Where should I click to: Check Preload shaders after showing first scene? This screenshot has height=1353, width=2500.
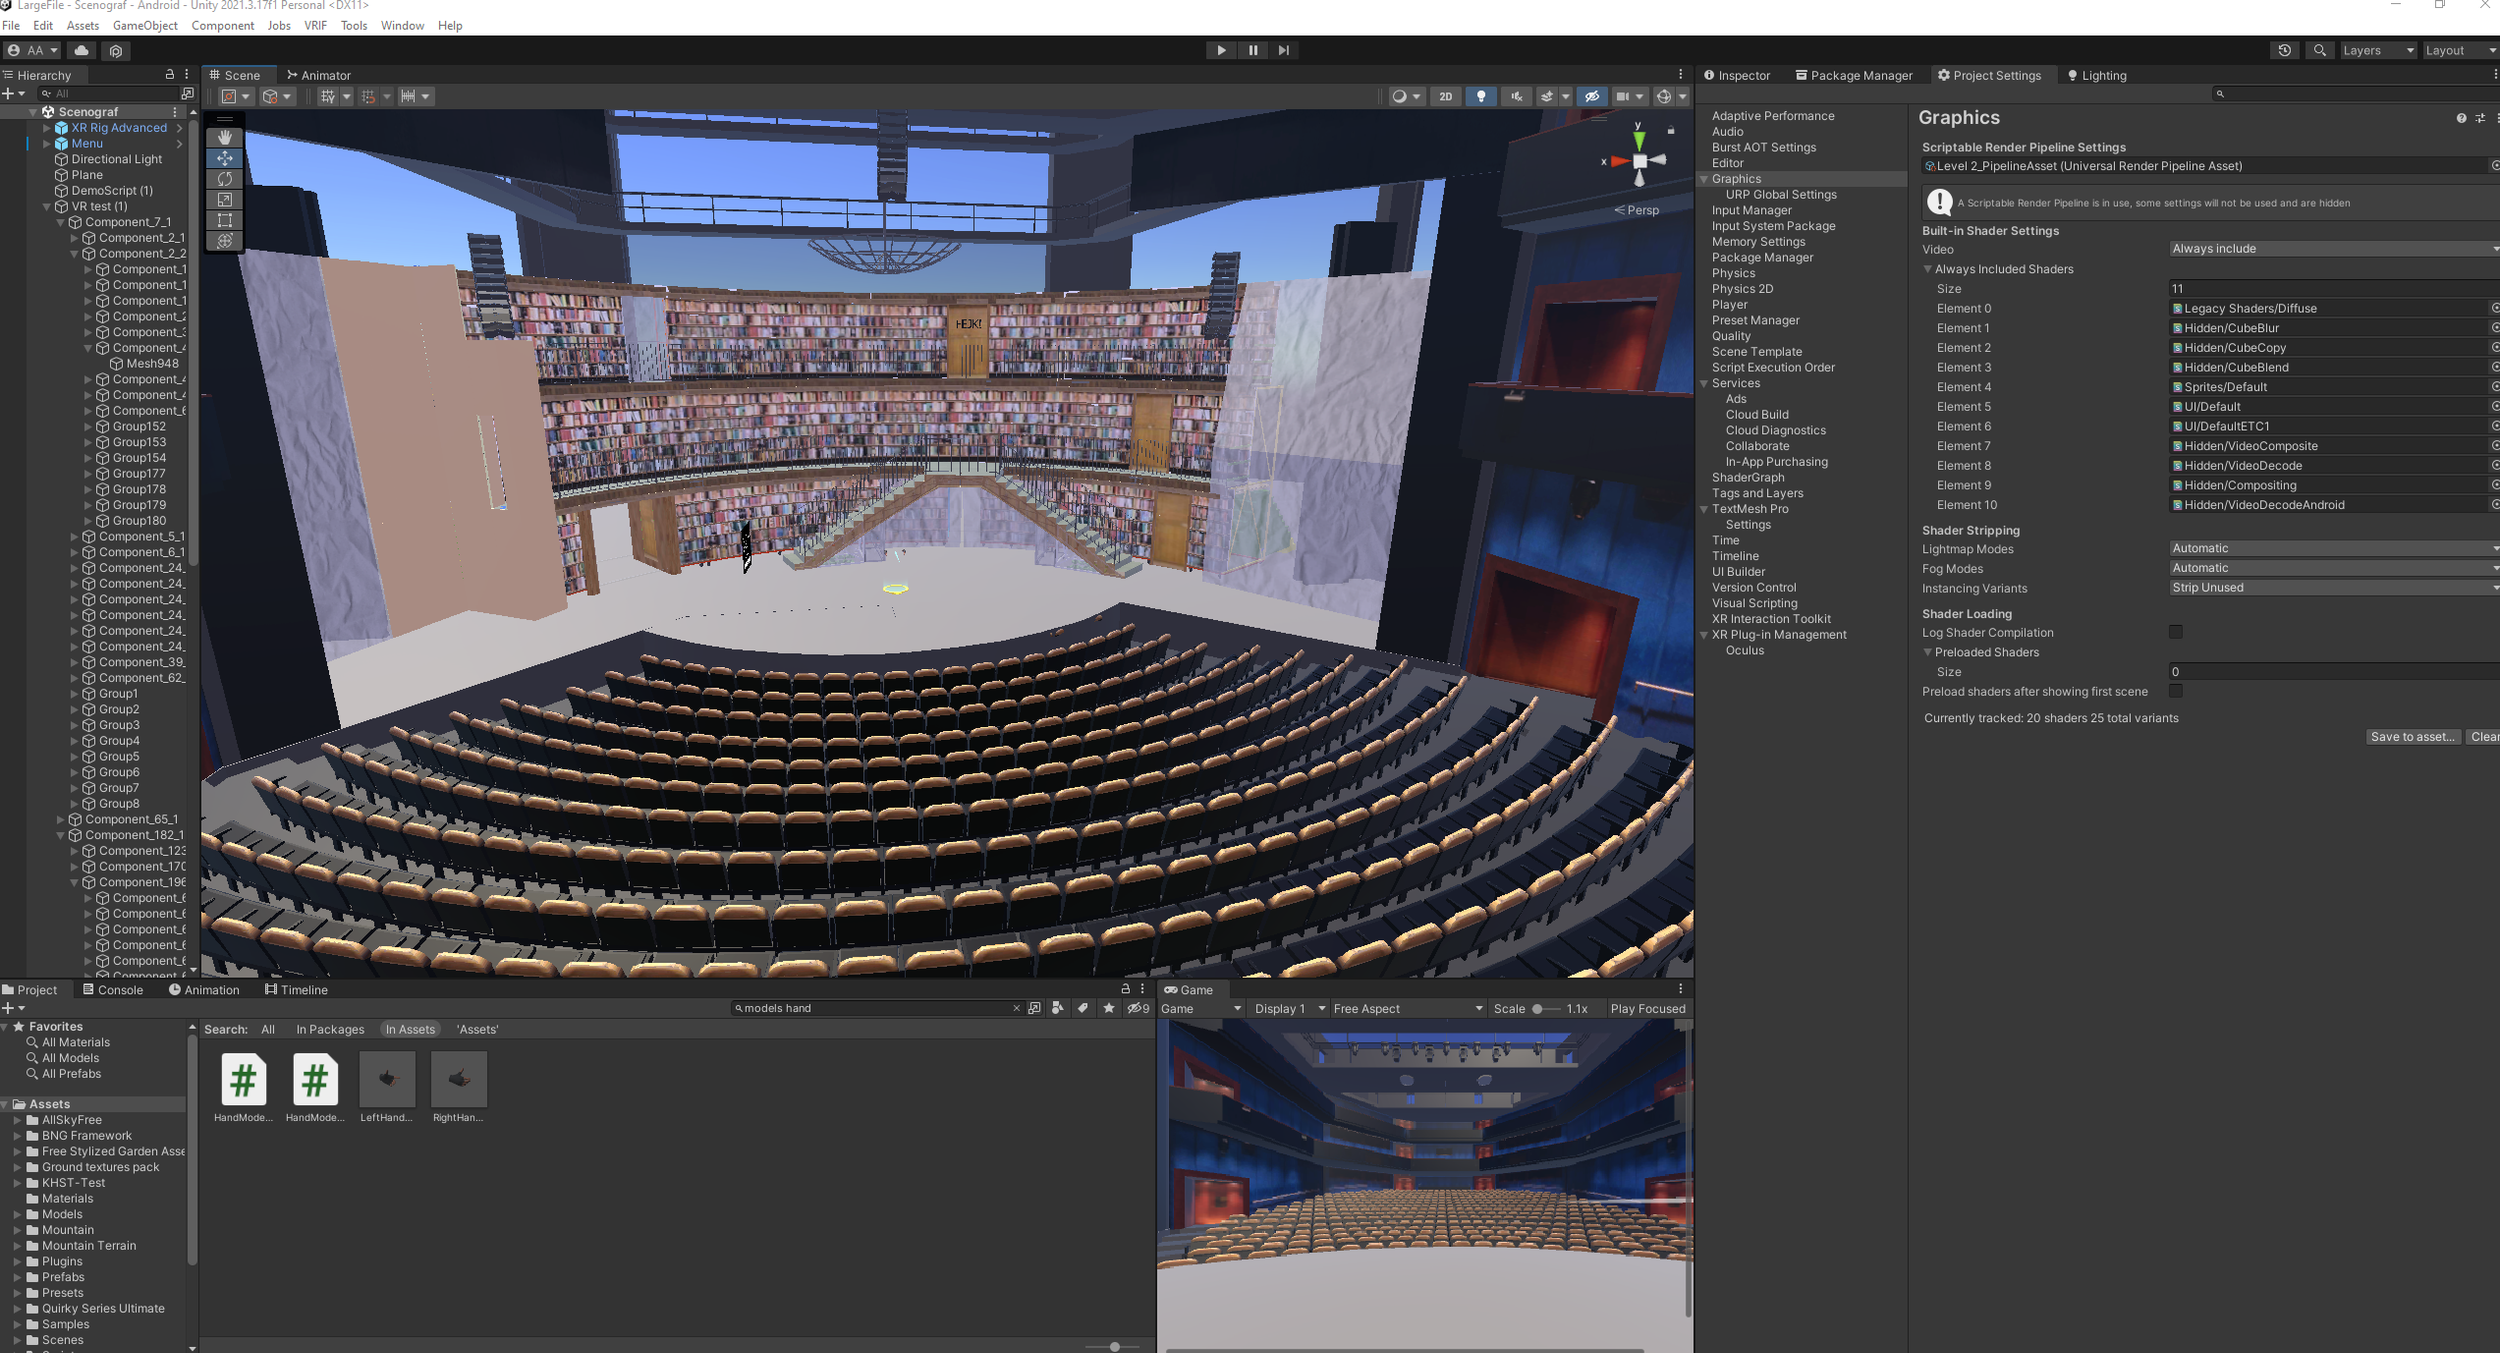tap(2175, 691)
